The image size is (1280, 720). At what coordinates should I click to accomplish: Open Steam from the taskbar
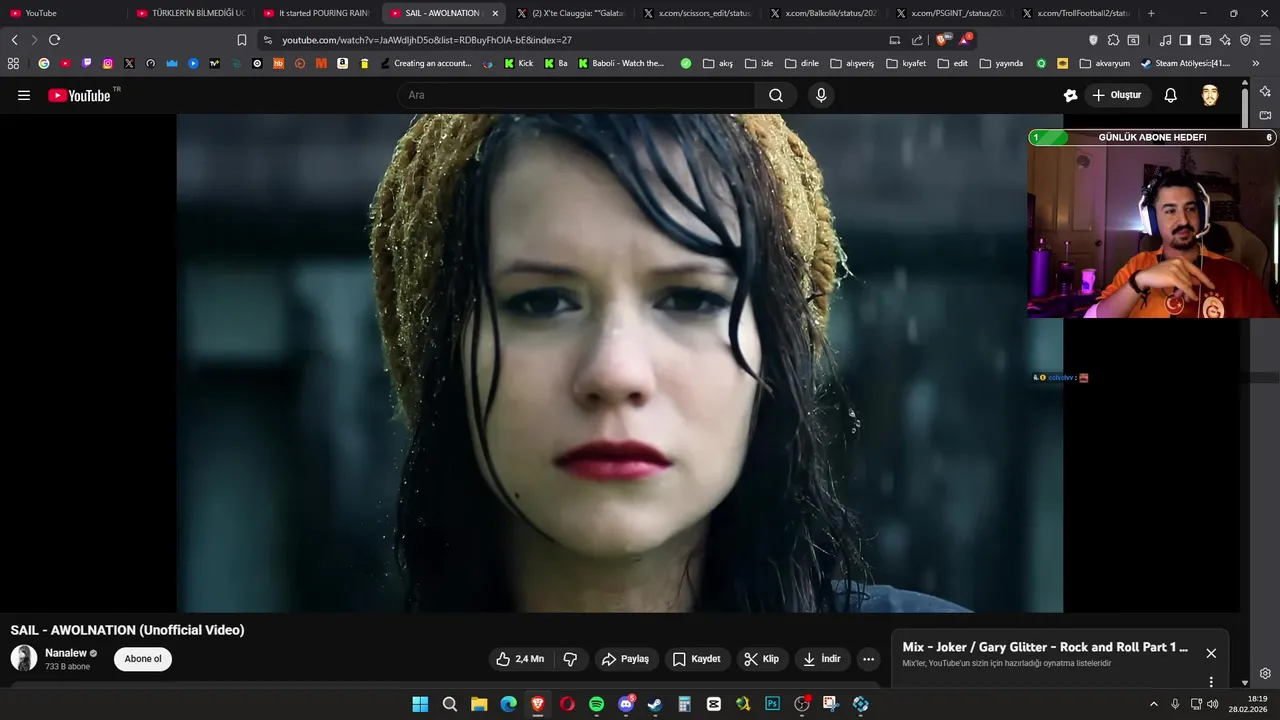point(655,704)
